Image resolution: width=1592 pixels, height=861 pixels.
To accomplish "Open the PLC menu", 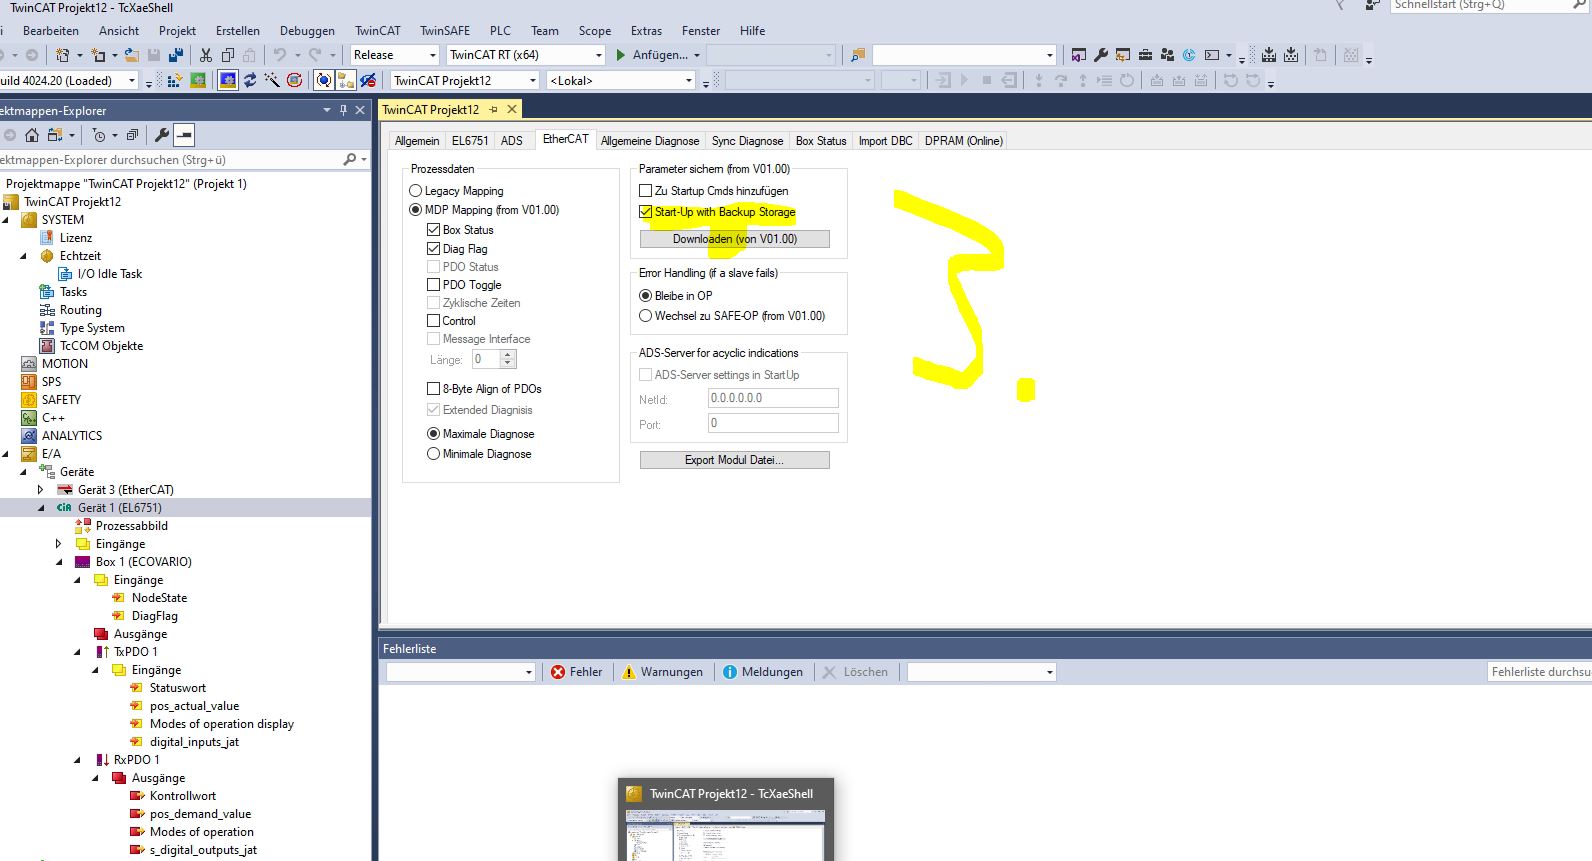I will pos(500,31).
